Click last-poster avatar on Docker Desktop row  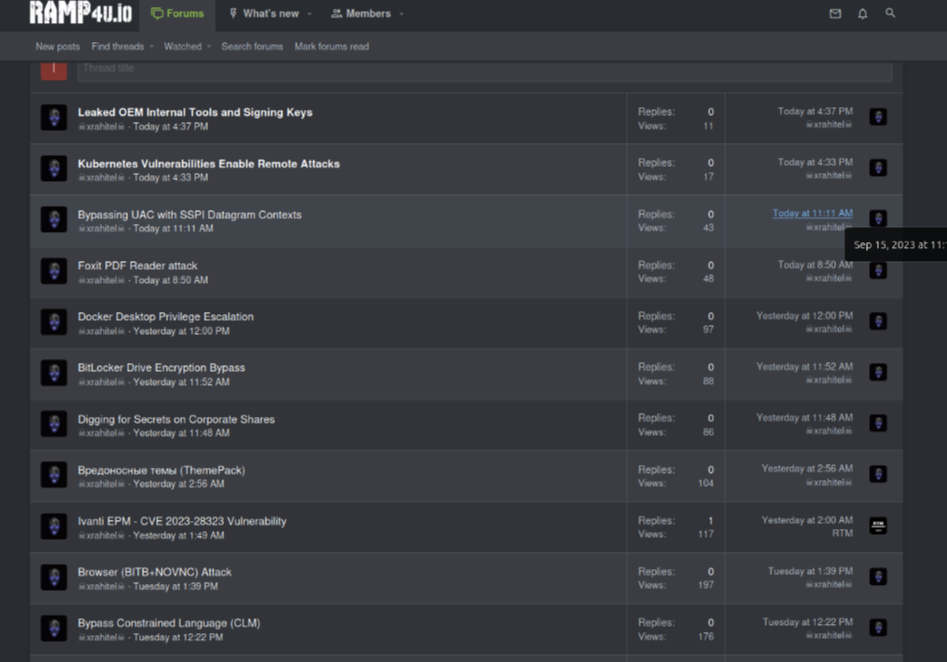point(878,321)
